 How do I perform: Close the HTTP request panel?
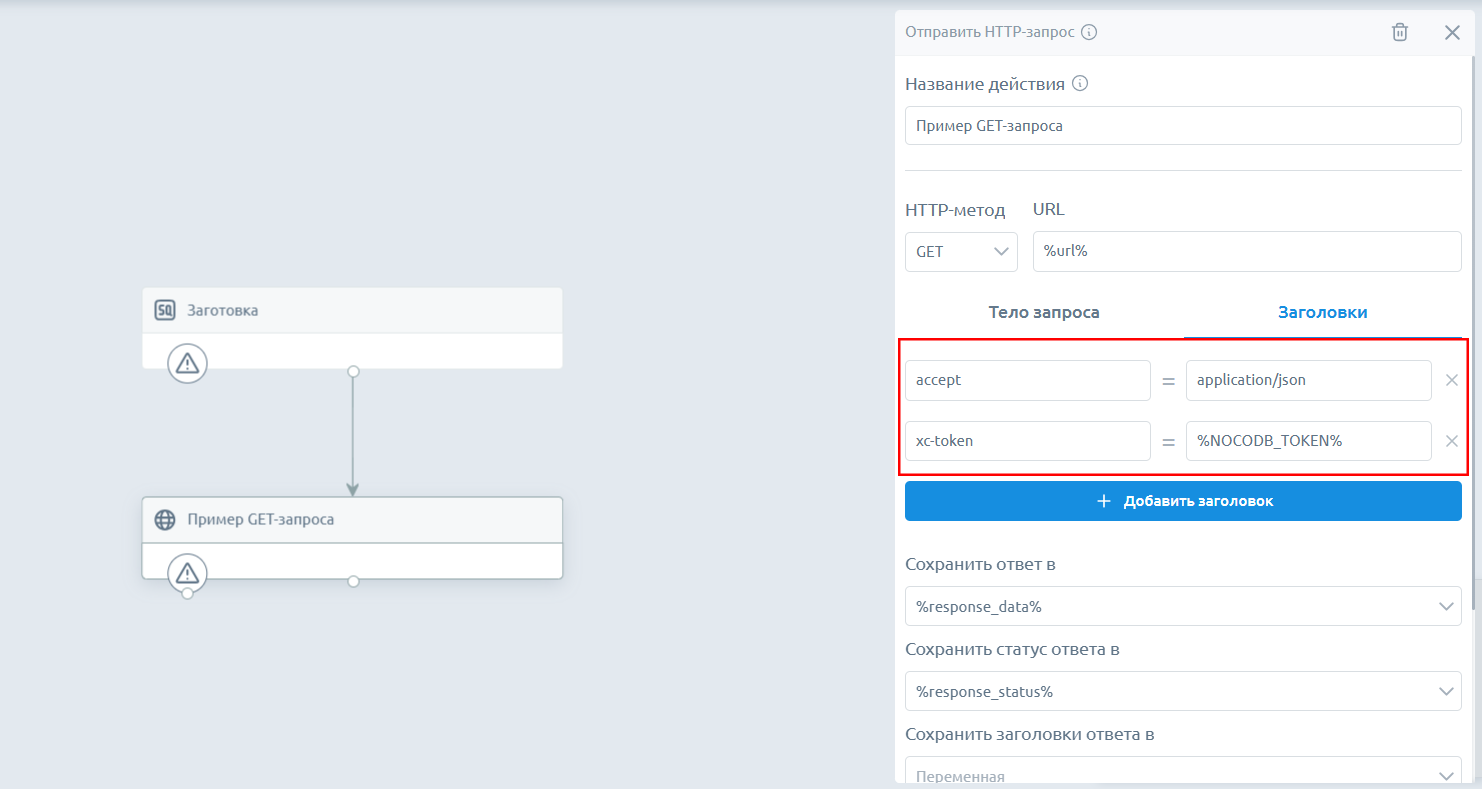point(1452,32)
